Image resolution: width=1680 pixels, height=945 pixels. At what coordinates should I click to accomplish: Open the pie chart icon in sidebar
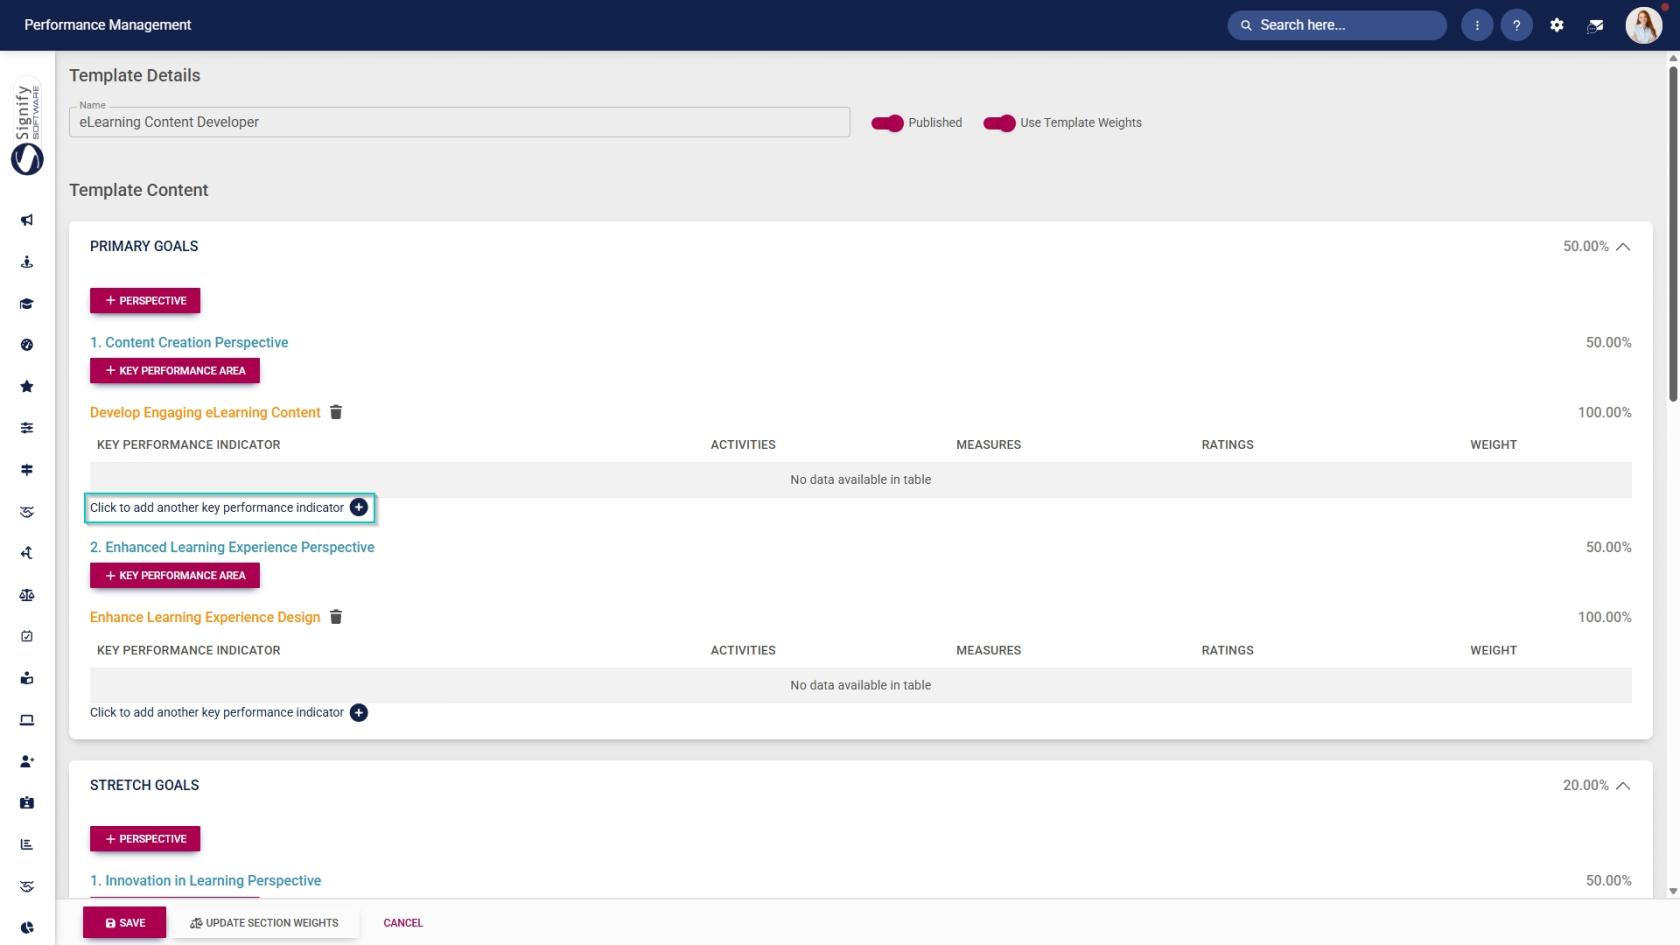pos(27,928)
